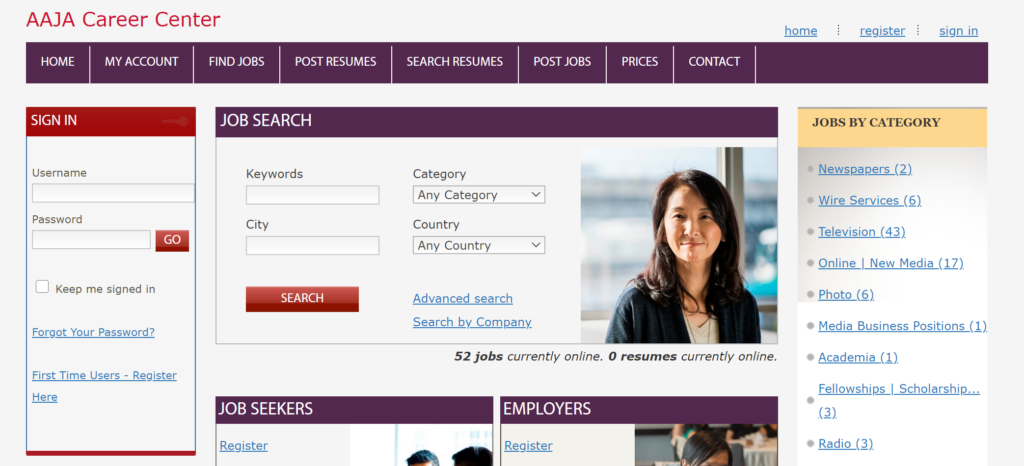Open Search by Company link

[472, 322]
